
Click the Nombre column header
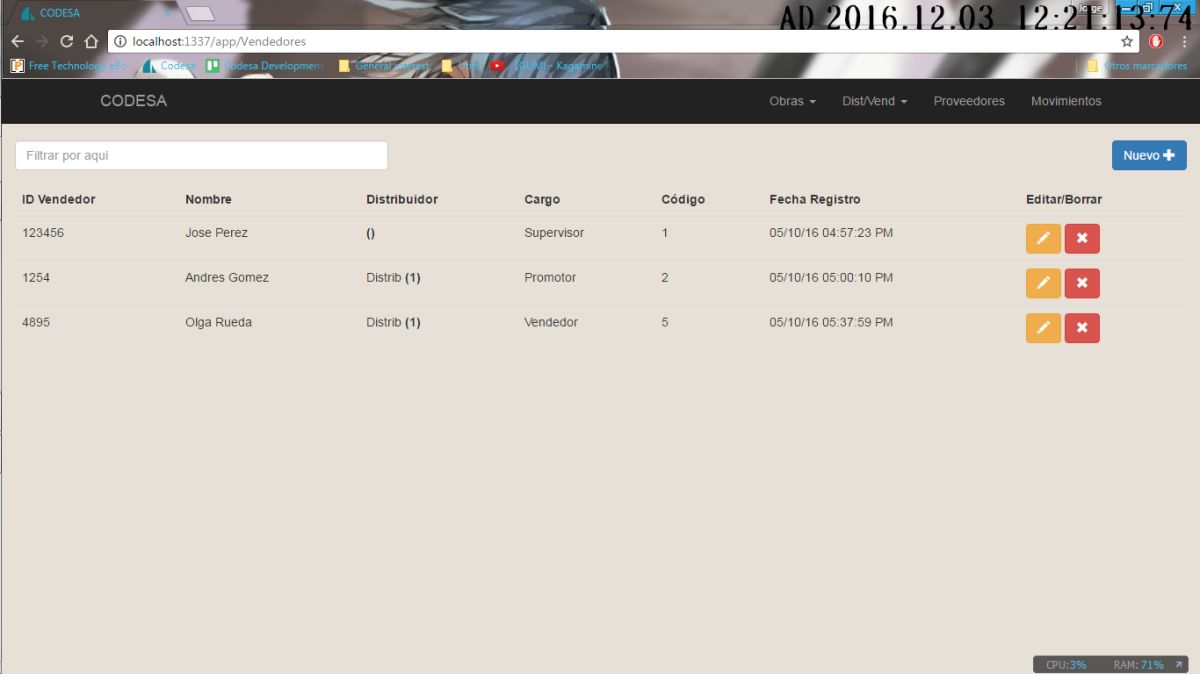pyautogui.click(x=208, y=199)
